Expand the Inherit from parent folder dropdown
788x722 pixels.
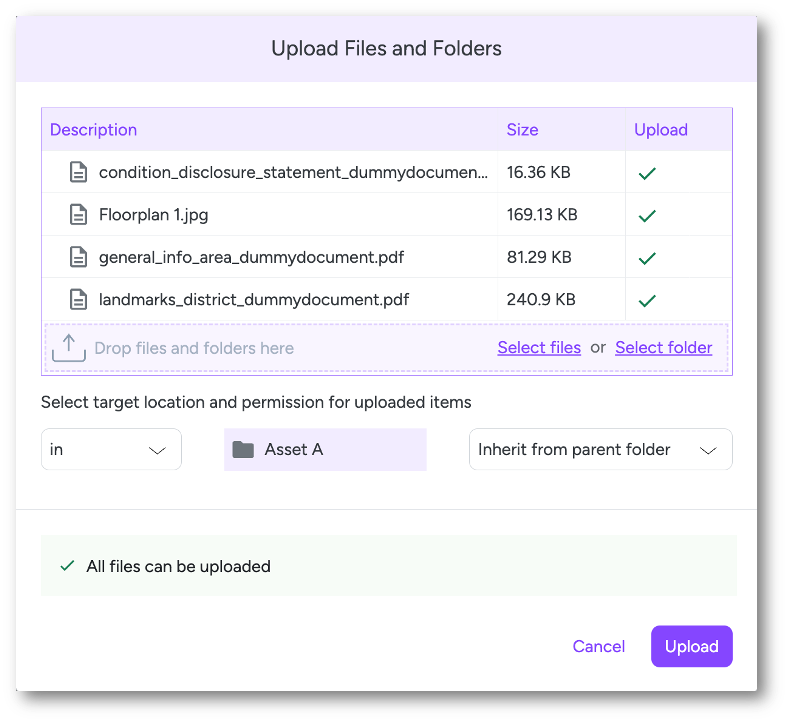pyautogui.click(x=601, y=449)
